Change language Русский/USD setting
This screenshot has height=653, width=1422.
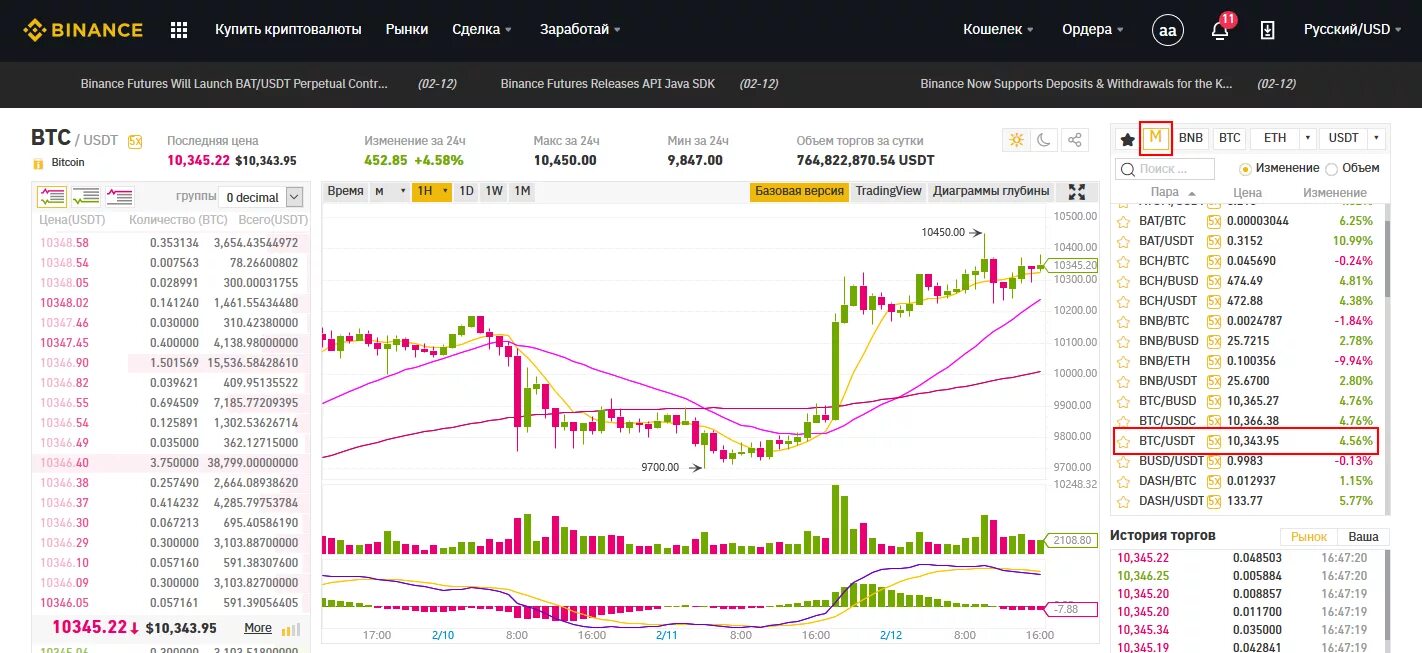(x=1353, y=29)
